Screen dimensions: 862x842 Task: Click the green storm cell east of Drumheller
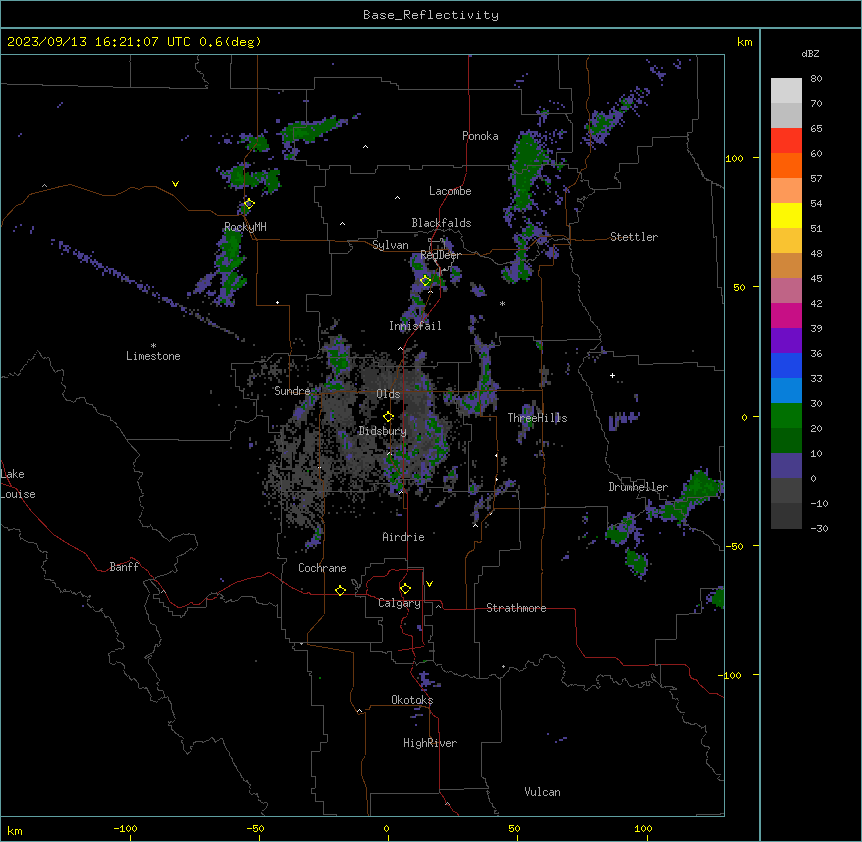pos(701,485)
